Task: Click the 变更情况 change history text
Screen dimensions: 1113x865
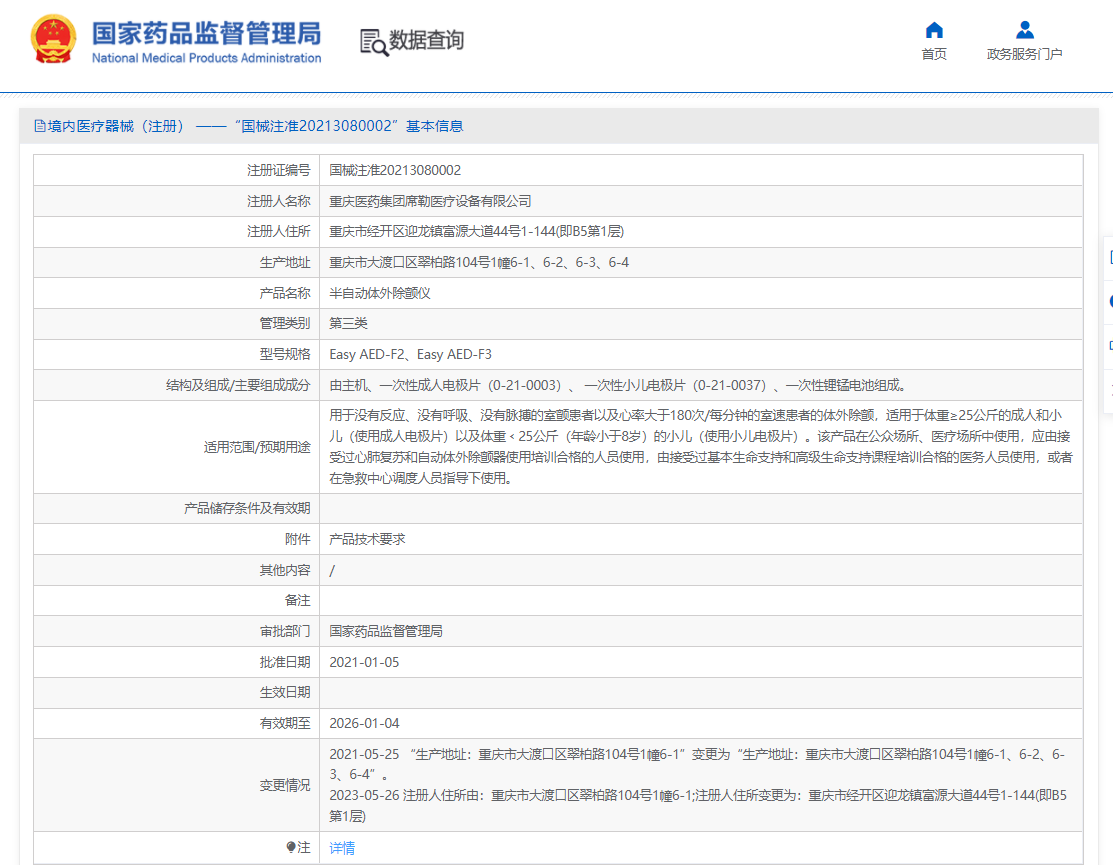Action: pyautogui.click(x=698, y=785)
